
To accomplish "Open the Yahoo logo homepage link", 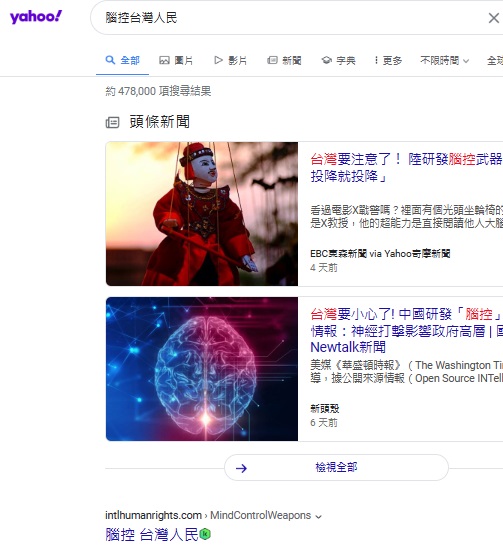I will 36,17.
